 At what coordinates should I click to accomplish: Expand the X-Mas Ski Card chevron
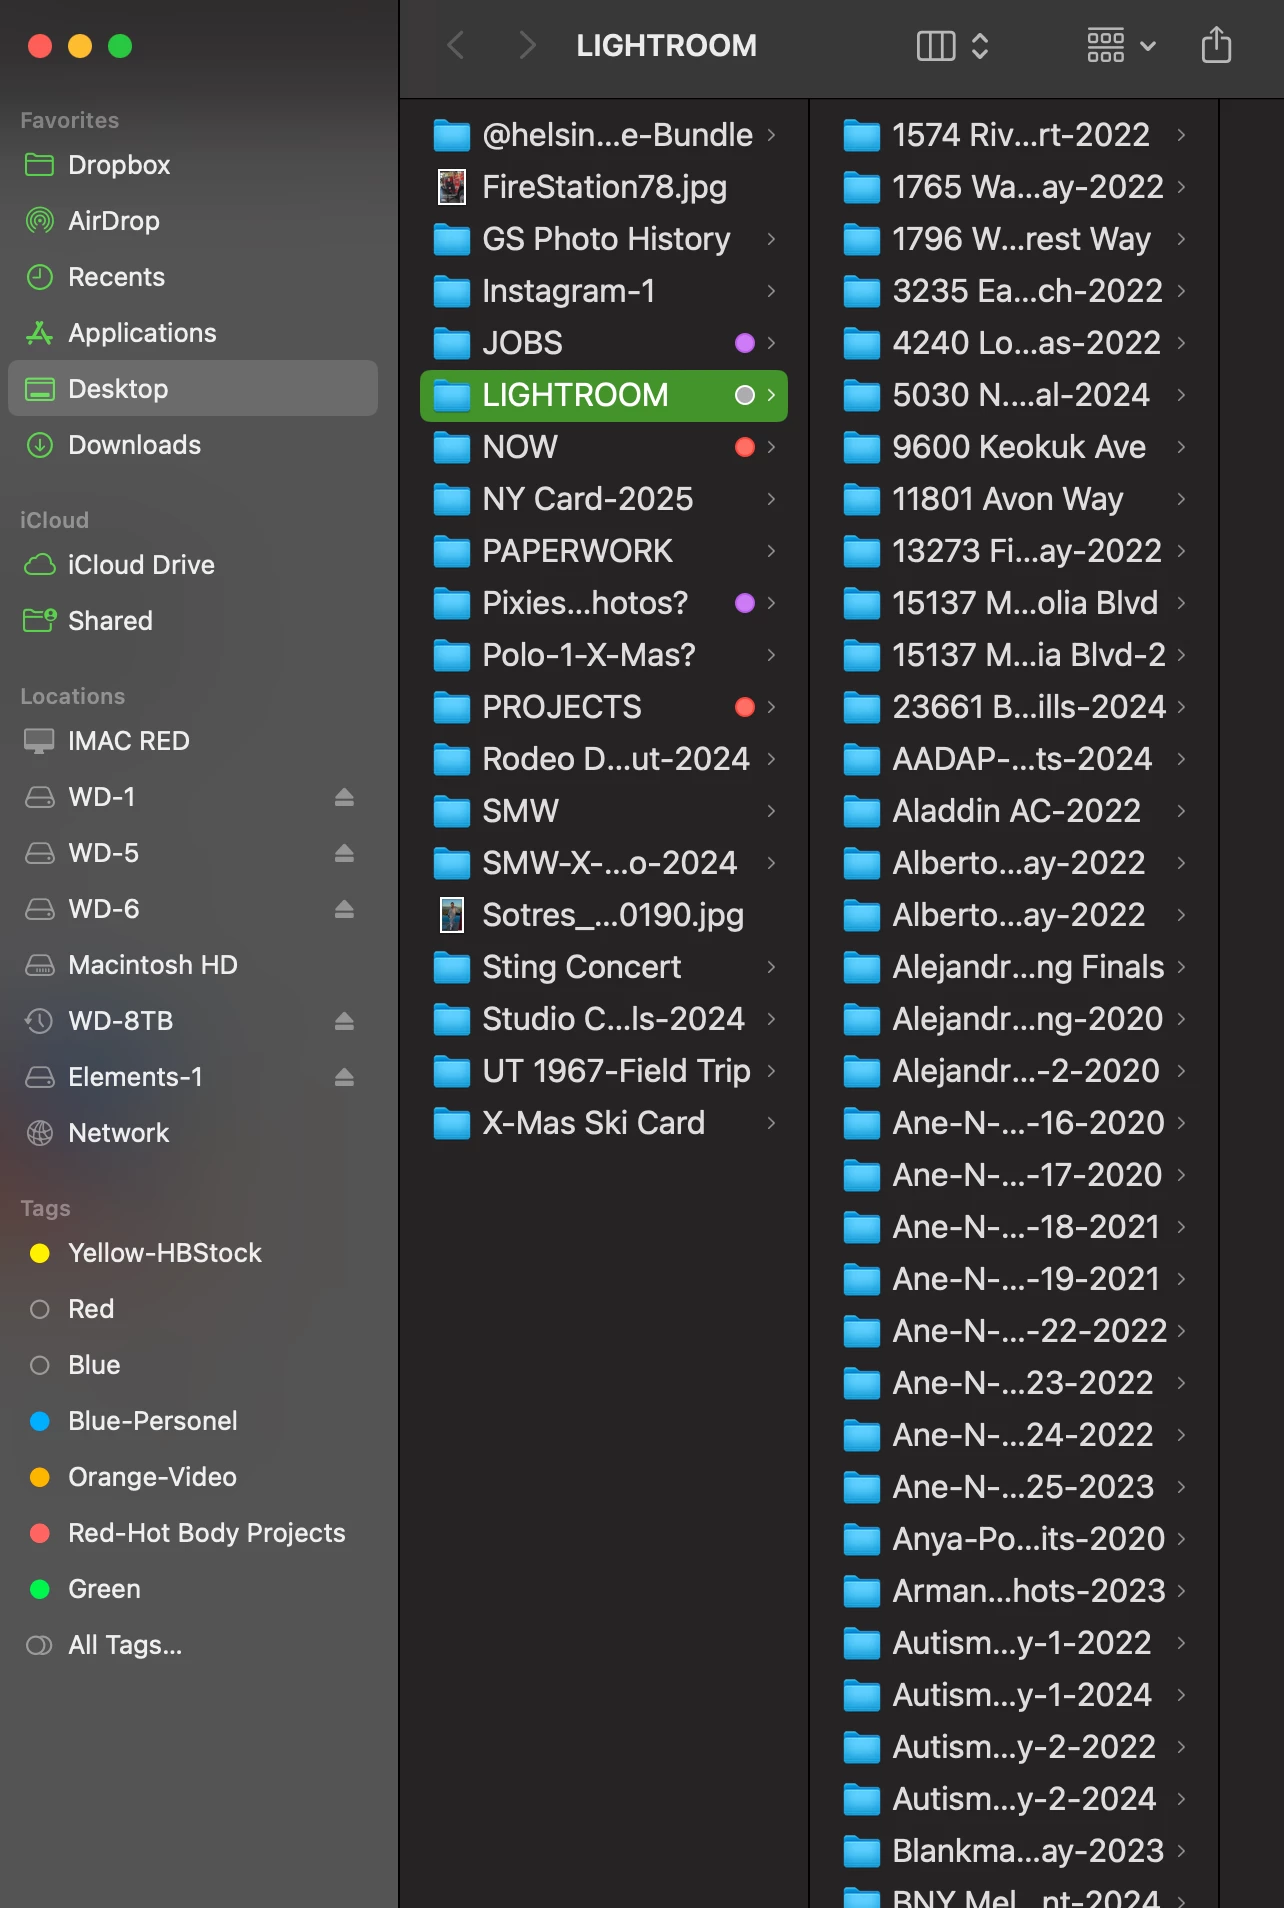tap(771, 1123)
